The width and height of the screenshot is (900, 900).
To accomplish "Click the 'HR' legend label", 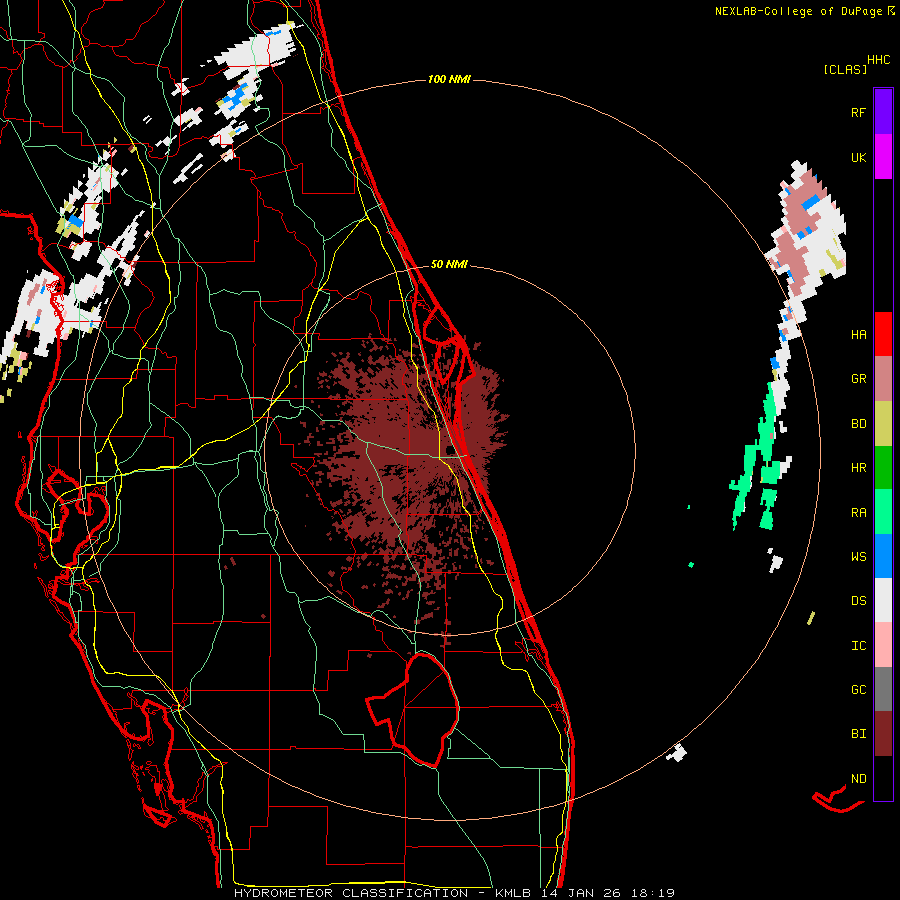I will click(x=858, y=468).
